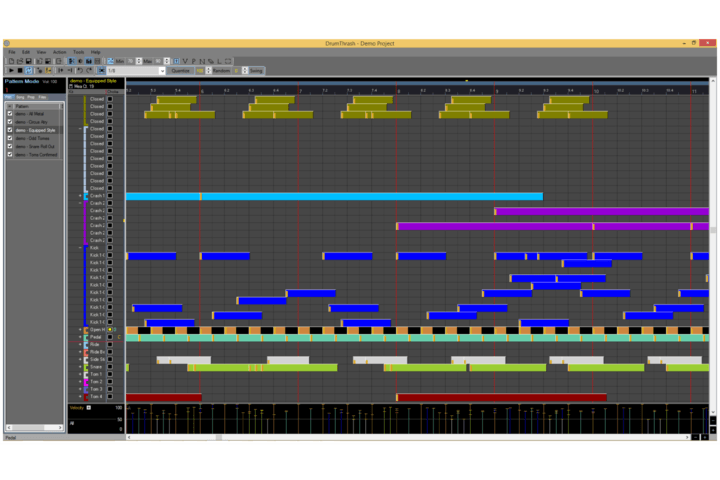Click the Play button in transport toolbar
This screenshot has width=720, height=480.
tap(12, 70)
